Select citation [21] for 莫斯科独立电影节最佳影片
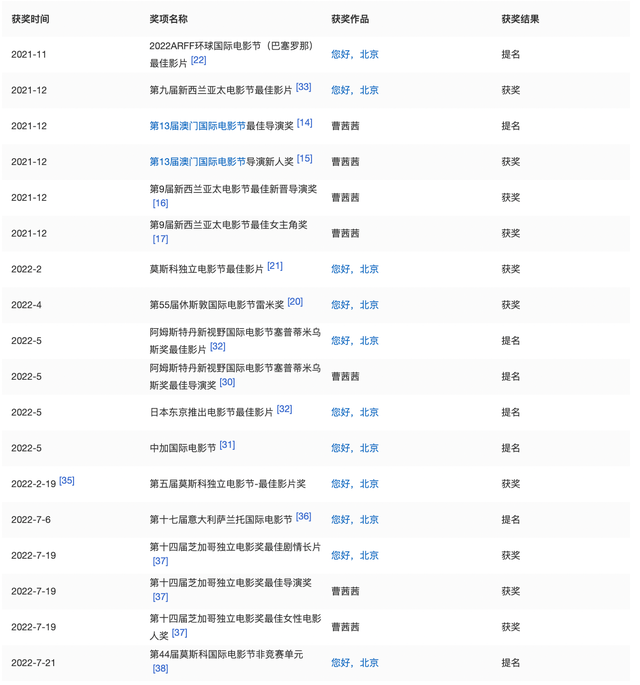The image size is (640, 685). [x=274, y=267]
